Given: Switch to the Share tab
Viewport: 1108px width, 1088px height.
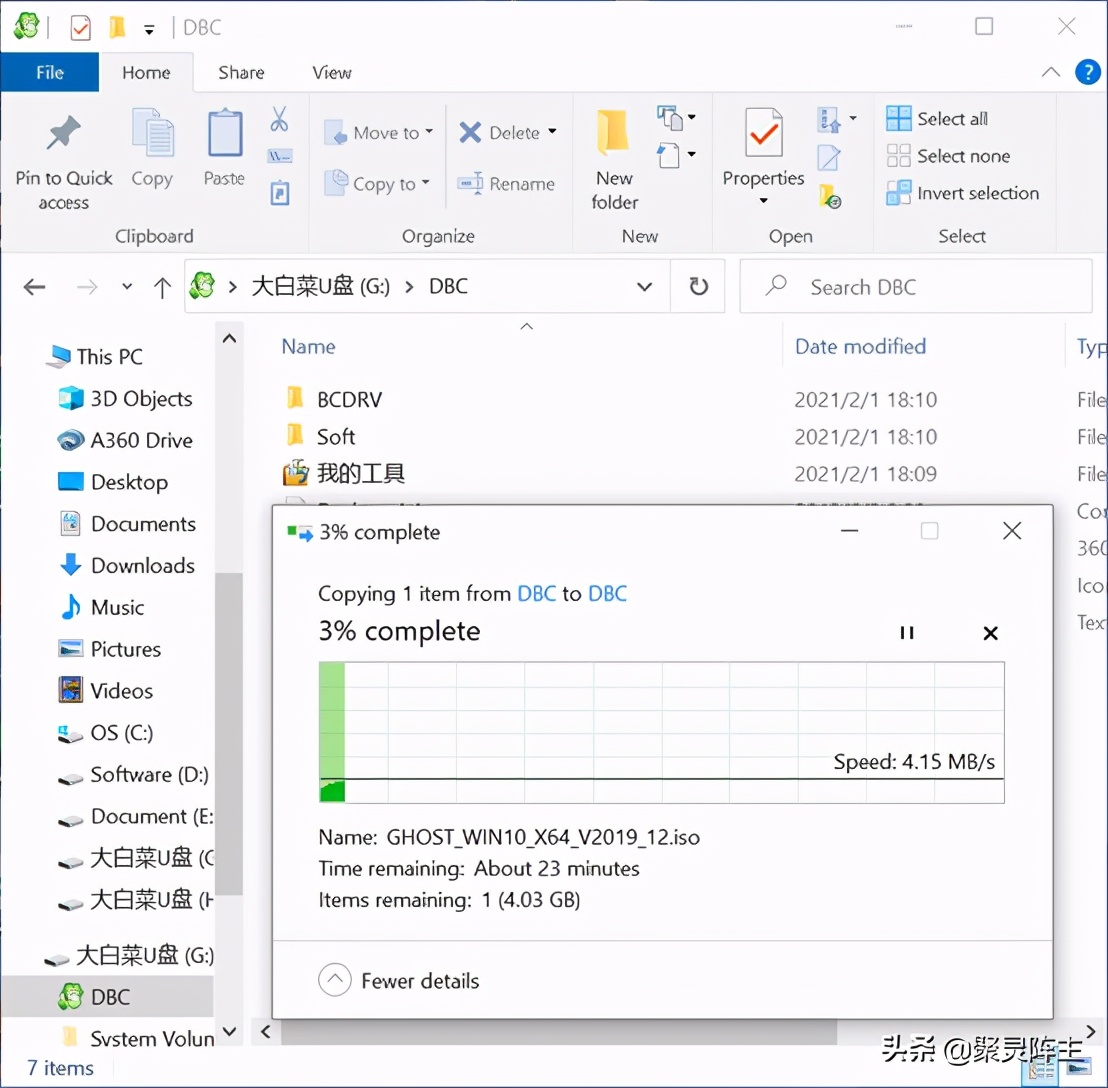Looking at the screenshot, I should pyautogui.click(x=241, y=73).
